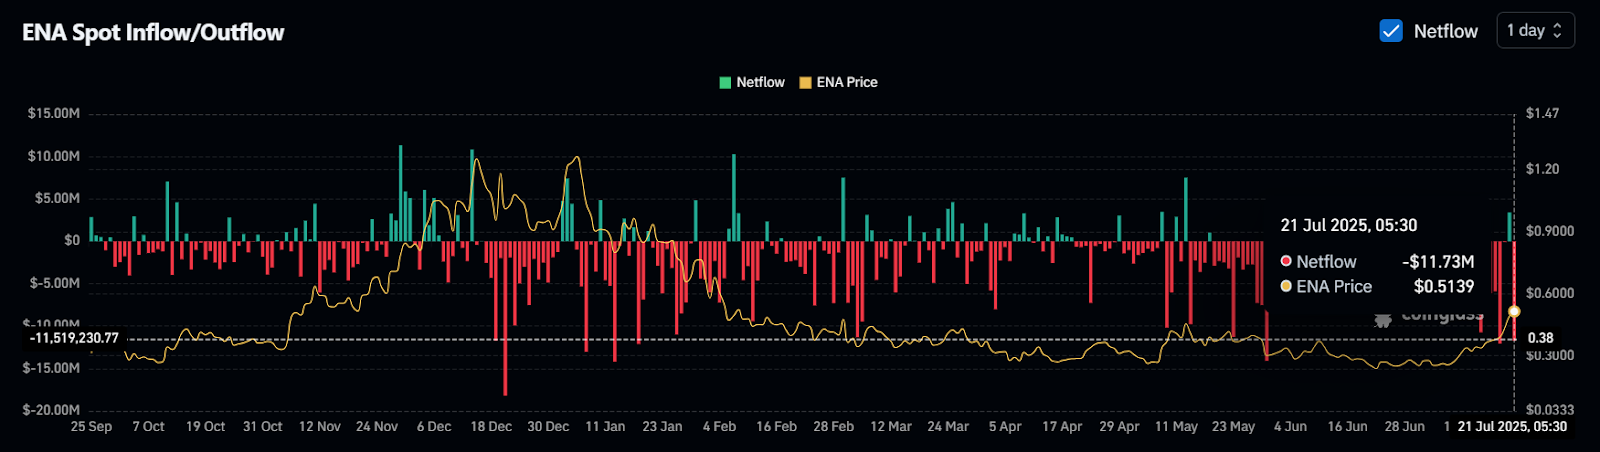Click the $5.00M axis label
The image size is (1600, 452).
(x=57, y=198)
